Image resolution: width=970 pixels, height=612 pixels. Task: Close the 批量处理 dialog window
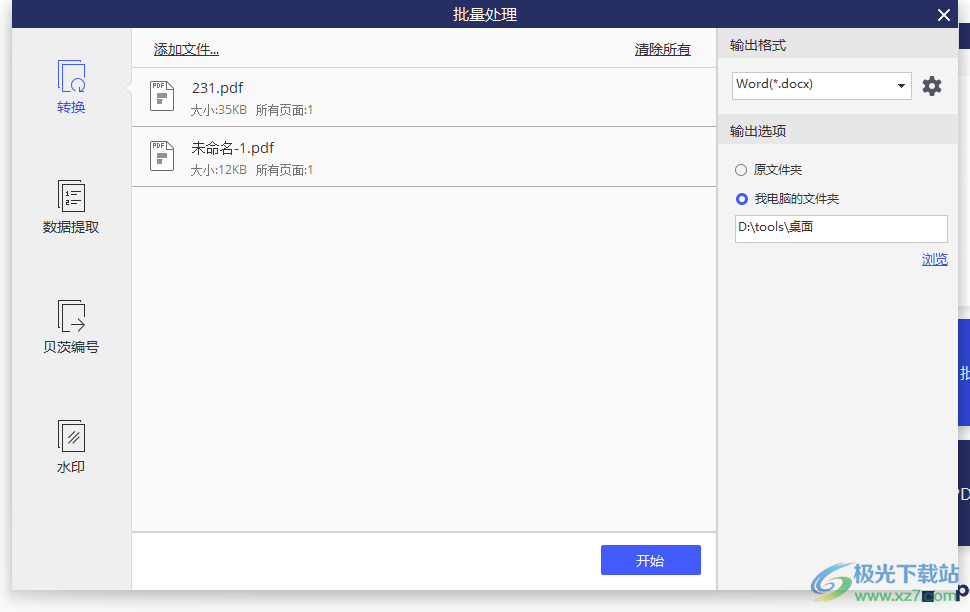click(943, 15)
